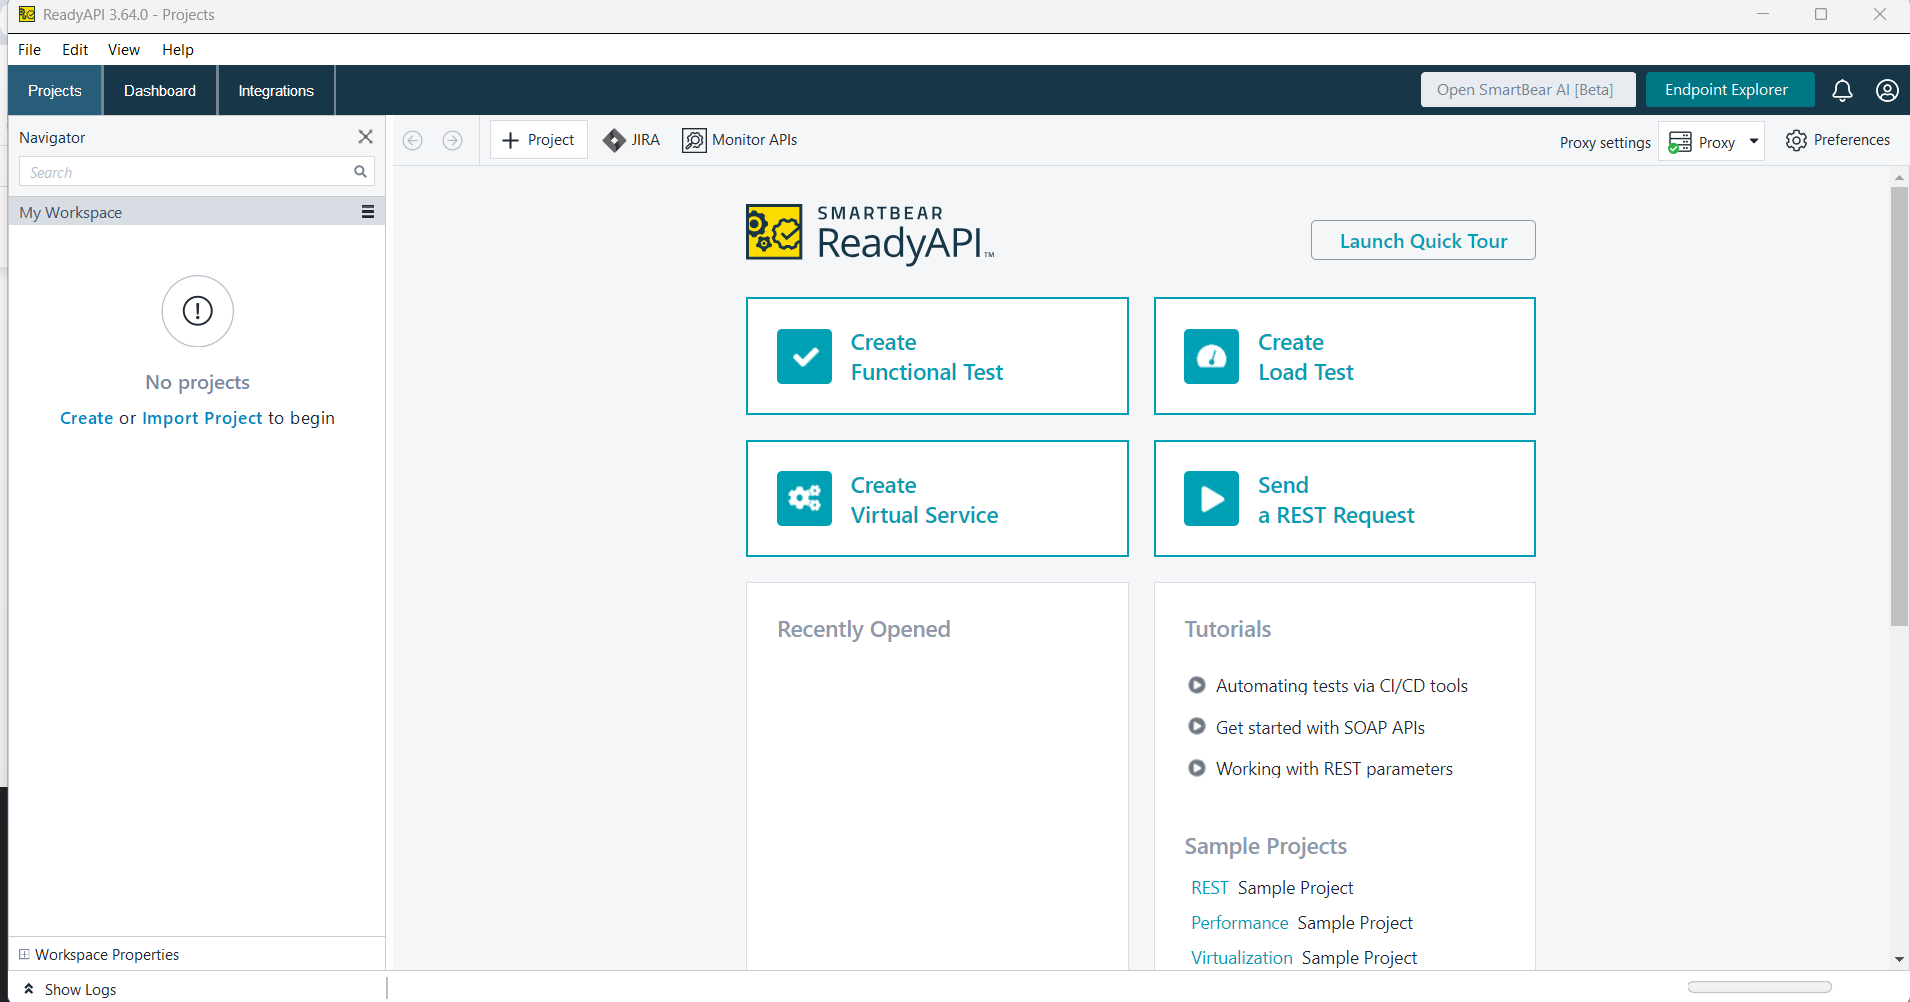Image resolution: width=1910 pixels, height=1002 pixels.
Task: Open Monitor APIs from the toolbar
Action: point(740,140)
